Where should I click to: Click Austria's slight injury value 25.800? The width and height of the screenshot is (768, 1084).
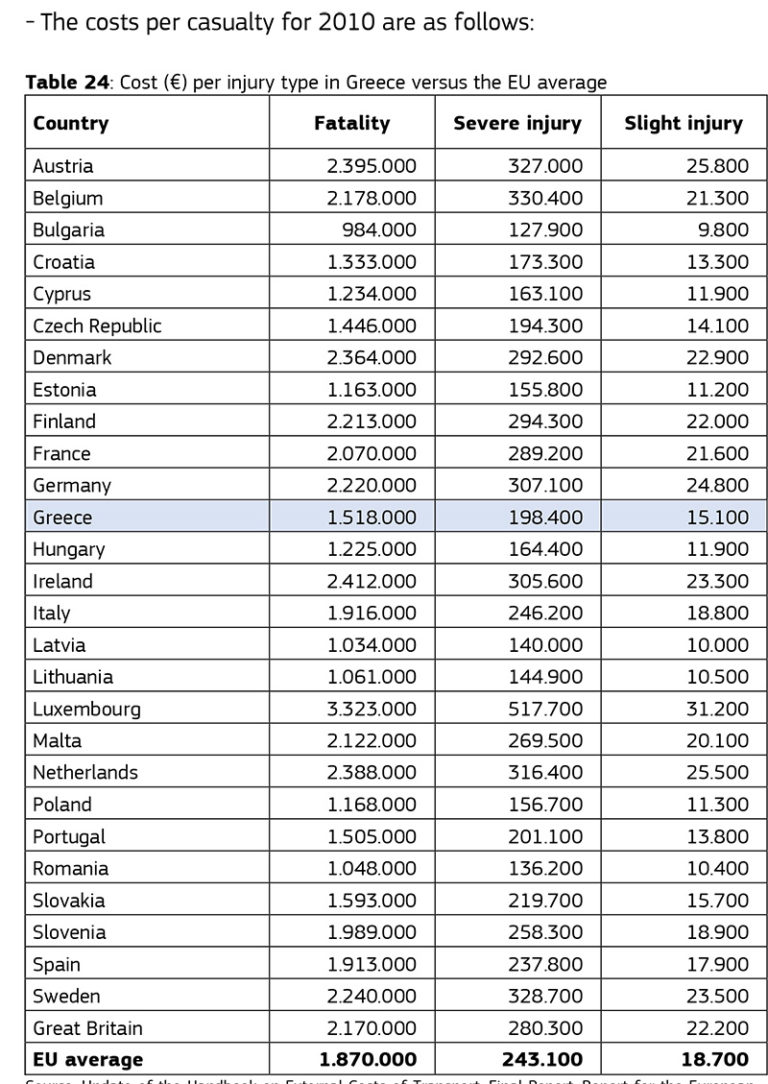(717, 166)
